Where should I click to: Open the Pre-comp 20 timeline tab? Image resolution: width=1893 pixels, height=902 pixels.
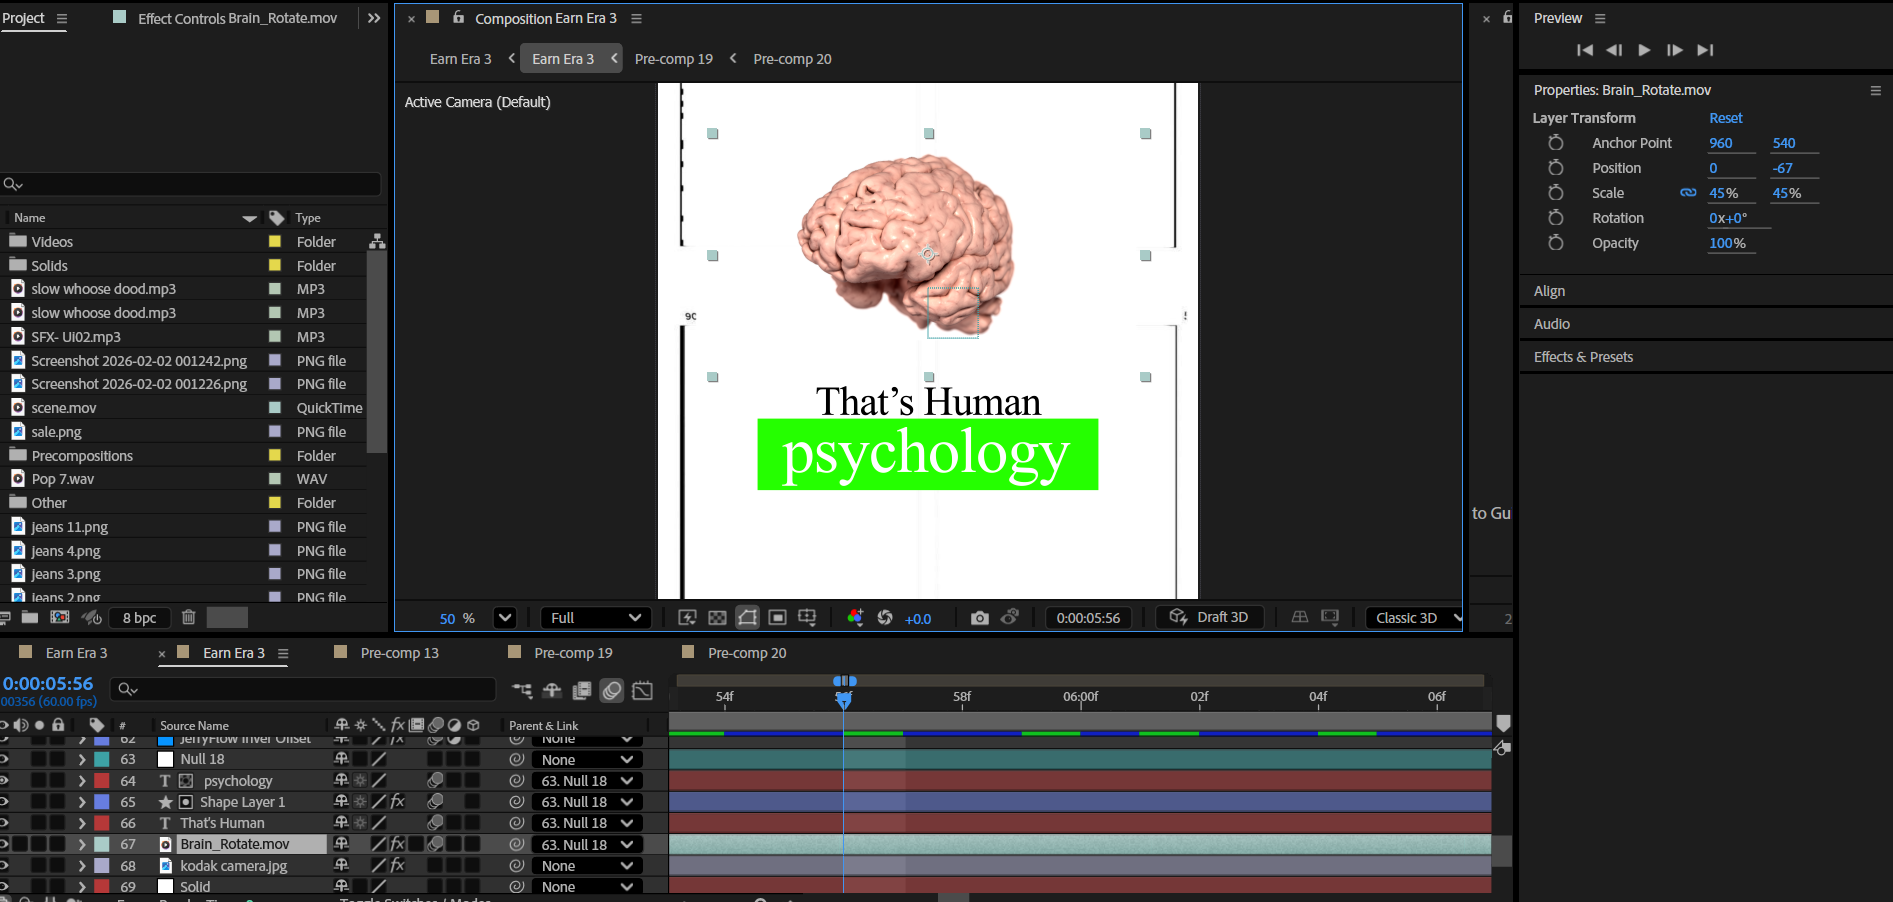pyautogui.click(x=746, y=653)
